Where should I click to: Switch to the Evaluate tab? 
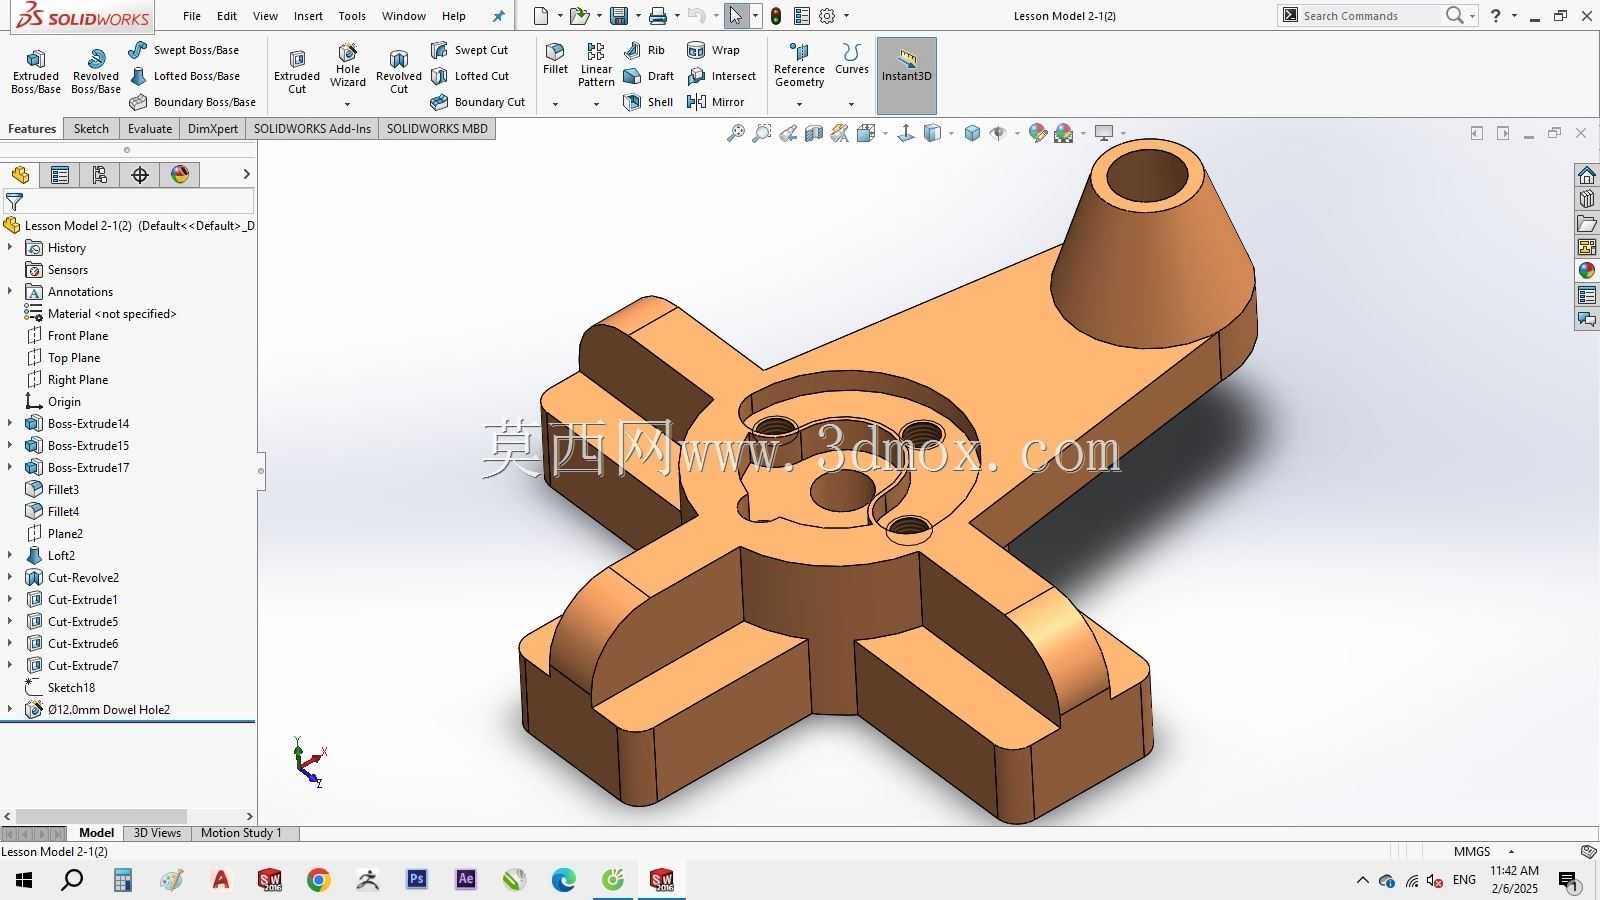[x=150, y=129]
